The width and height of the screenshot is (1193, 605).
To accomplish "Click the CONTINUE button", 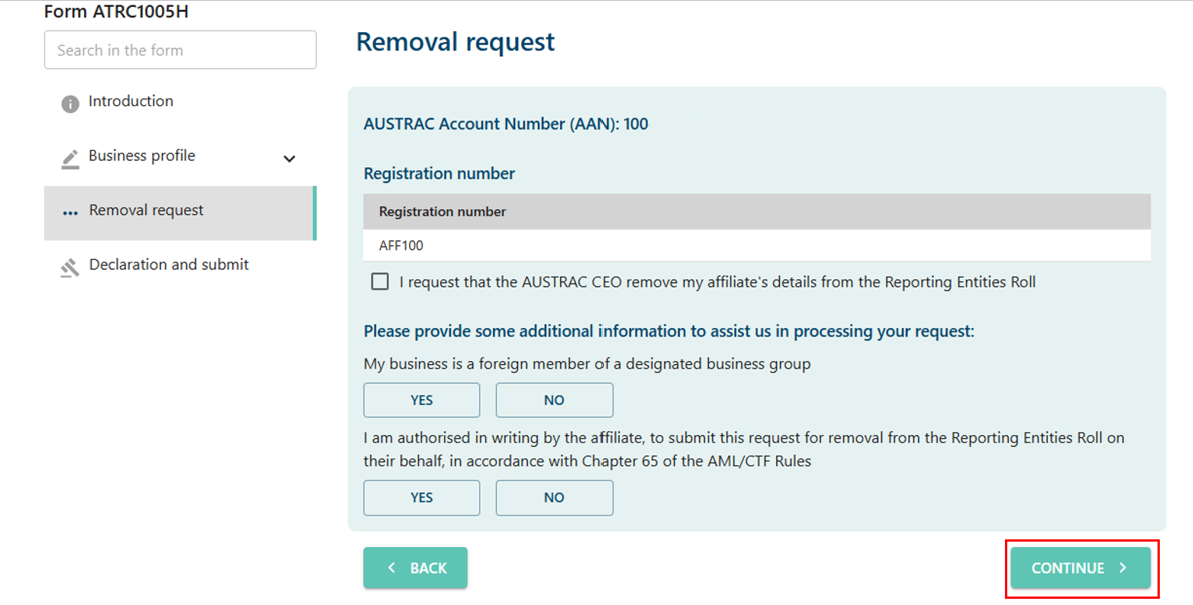I will (1080, 567).
